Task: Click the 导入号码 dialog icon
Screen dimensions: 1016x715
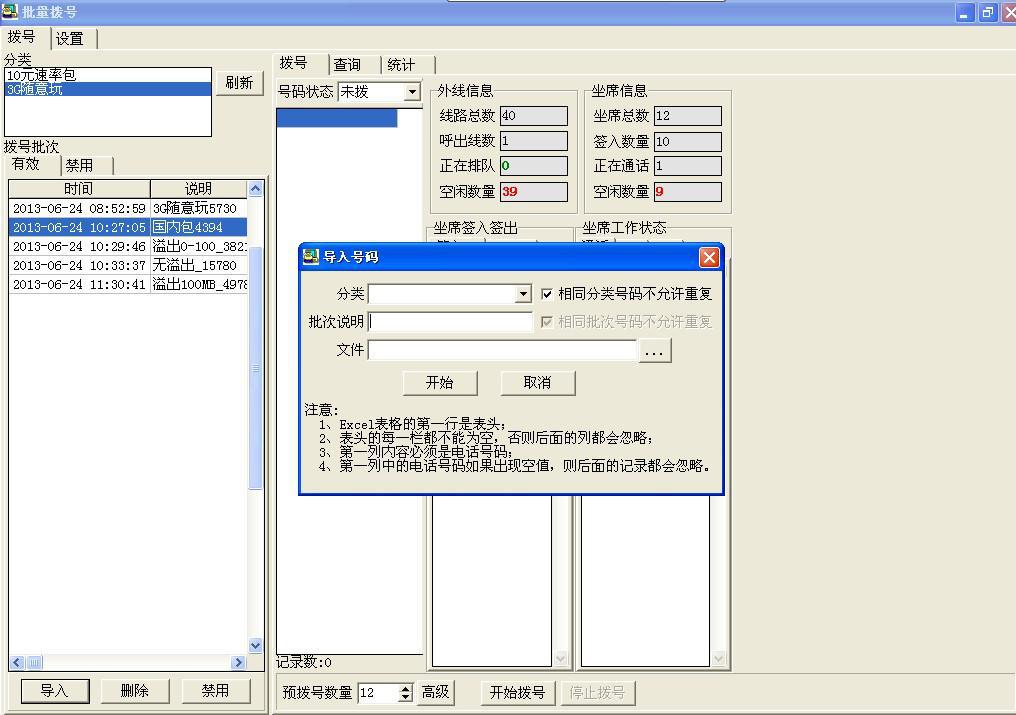Action: tap(310, 257)
